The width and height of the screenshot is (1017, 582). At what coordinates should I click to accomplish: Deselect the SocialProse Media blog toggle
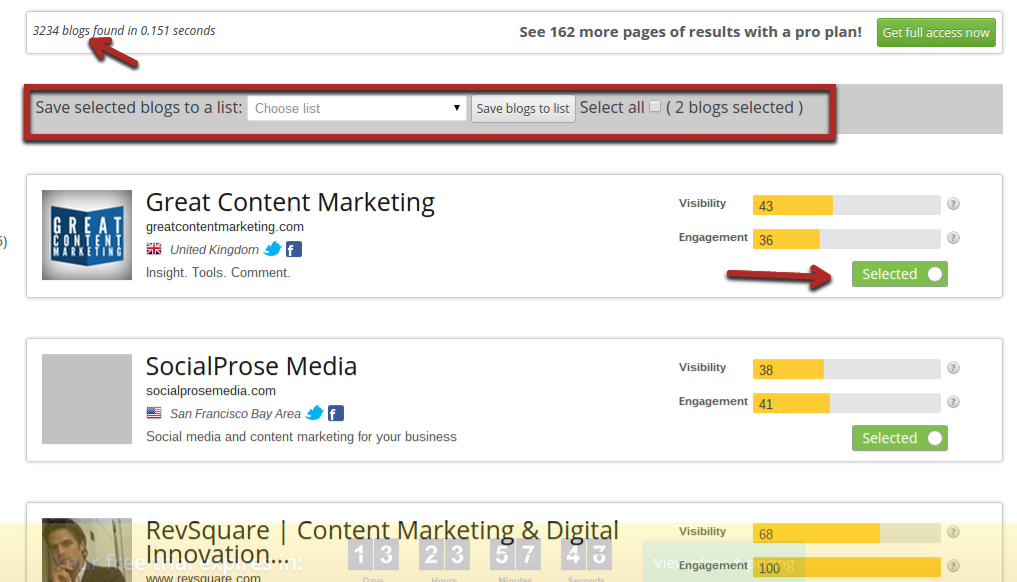[x=900, y=438]
